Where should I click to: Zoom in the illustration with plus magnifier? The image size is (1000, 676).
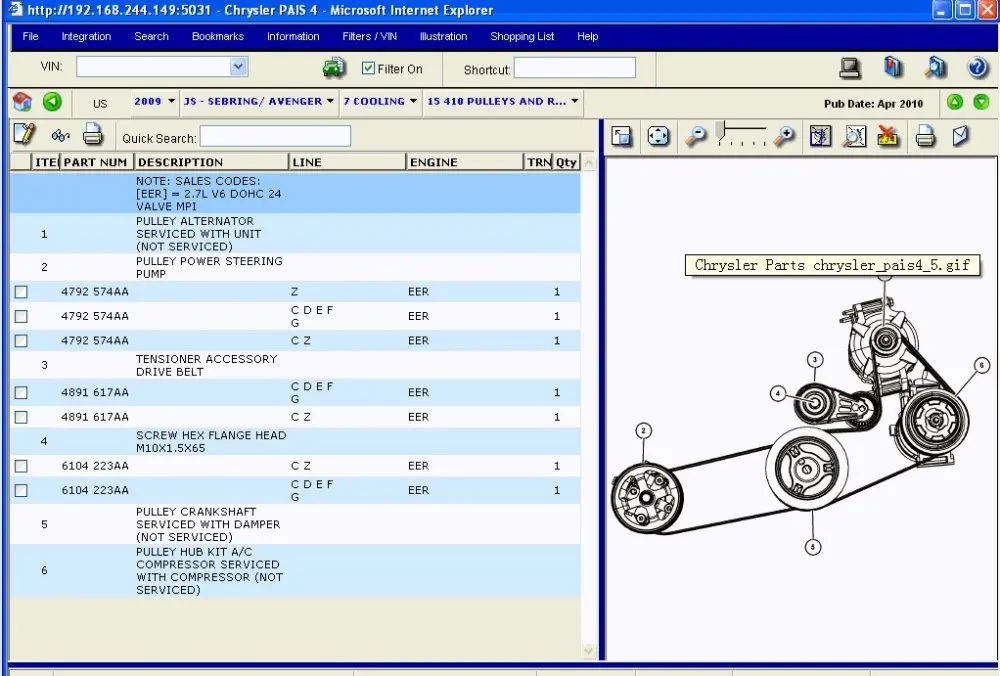(784, 136)
